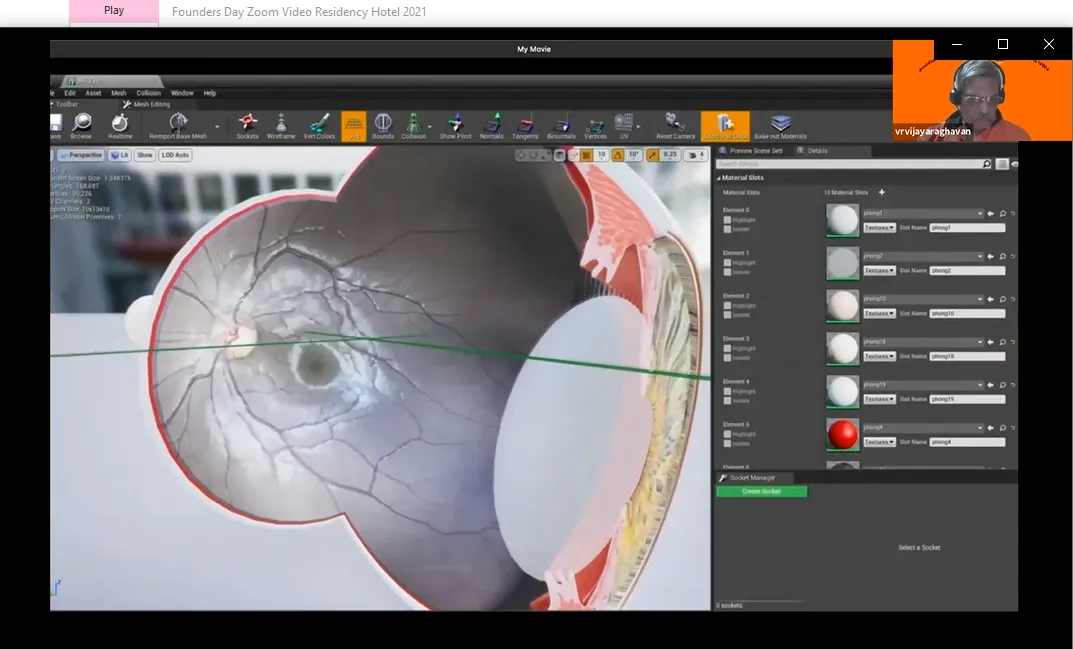Toggle the Normals display icon
This screenshot has height=649, width=1073.
[x=491, y=127]
